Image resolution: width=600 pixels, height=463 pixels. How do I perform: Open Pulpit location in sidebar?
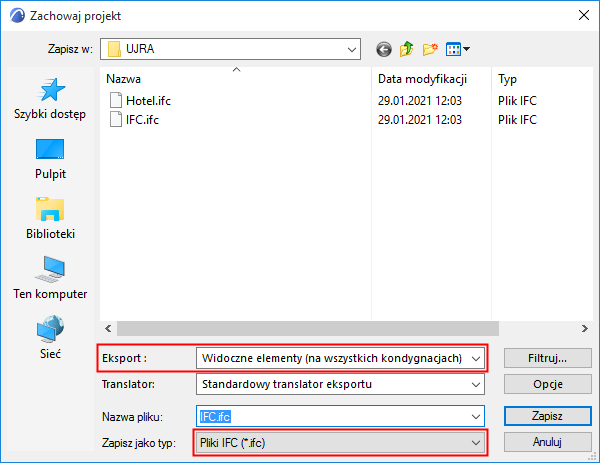pyautogui.click(x=50, y=159)
